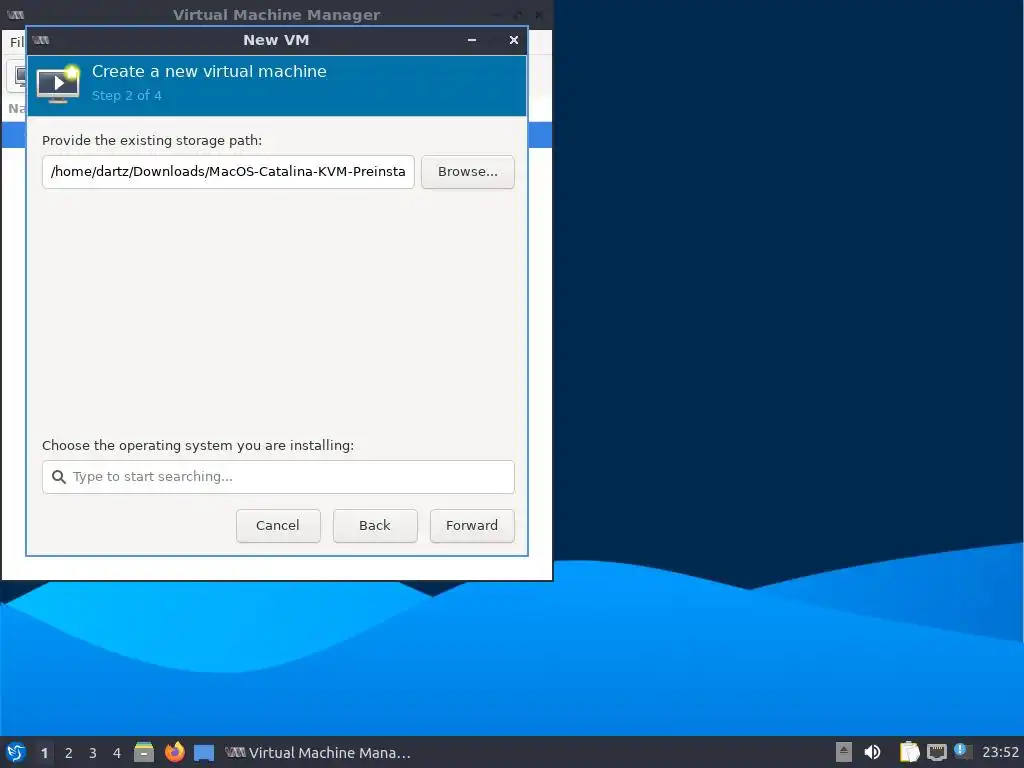Switch to workspace 1
The height and width of the screenshot is (768, 1024).
[44, 753]
